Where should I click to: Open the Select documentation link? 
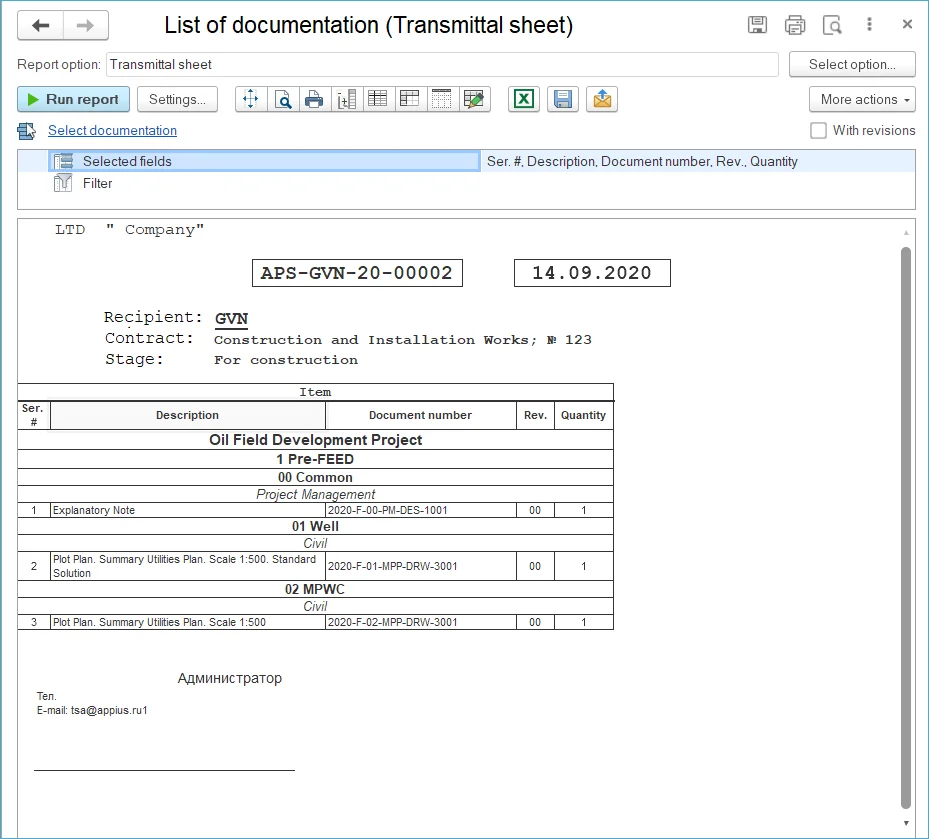point(112,130)
